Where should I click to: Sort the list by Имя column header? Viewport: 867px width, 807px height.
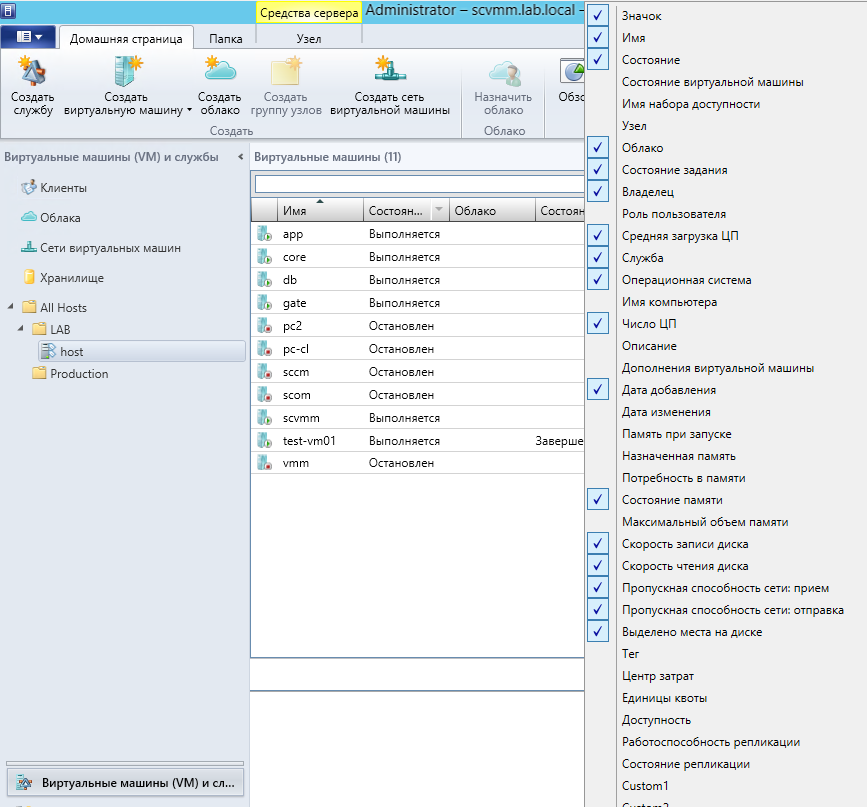click(x=320, y=211)
